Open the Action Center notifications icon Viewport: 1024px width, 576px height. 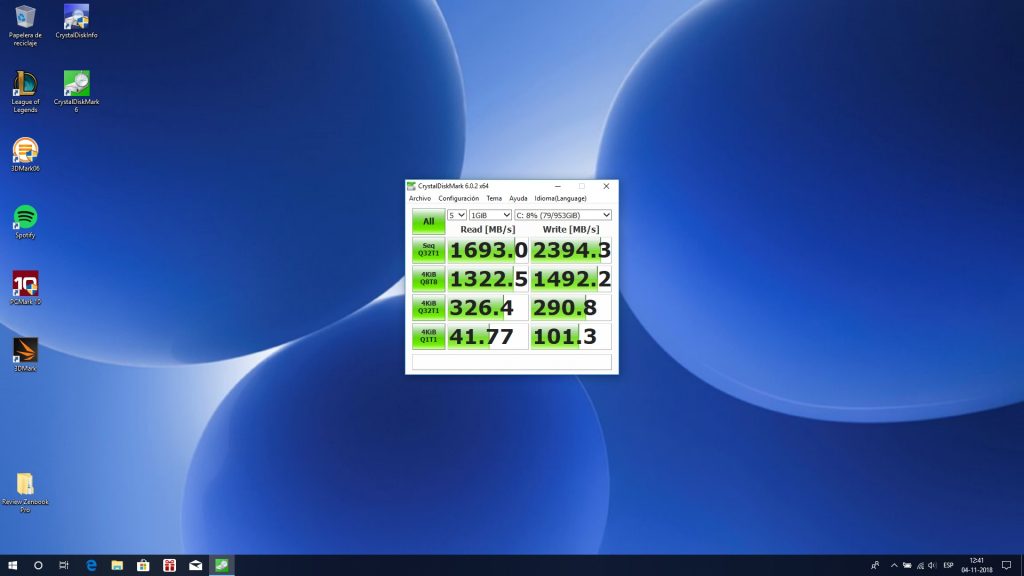point(1006,565)
